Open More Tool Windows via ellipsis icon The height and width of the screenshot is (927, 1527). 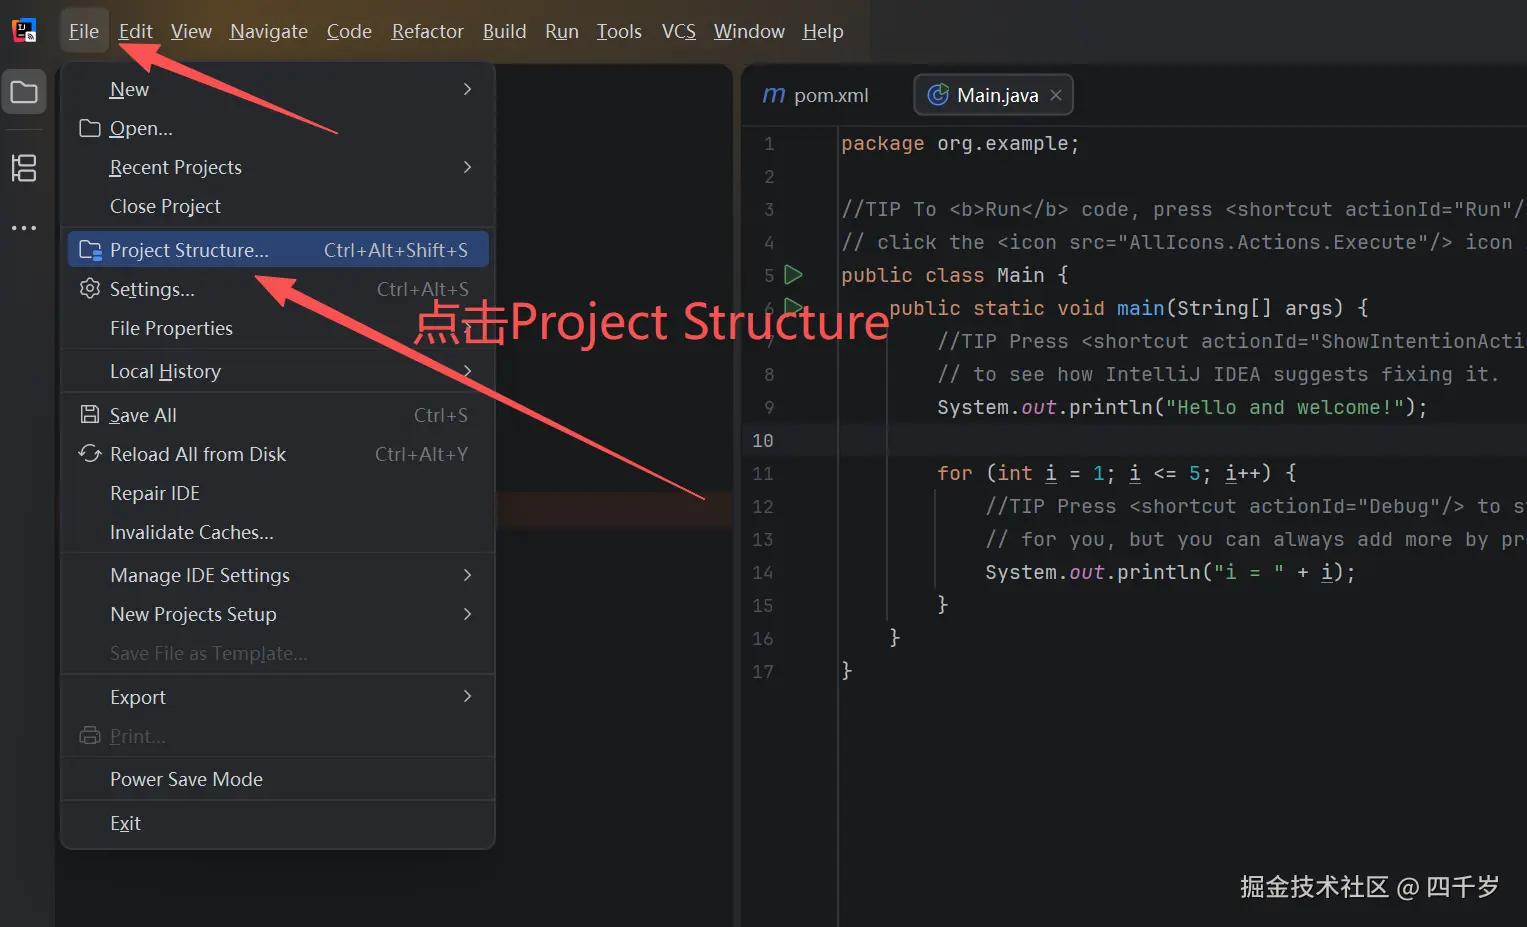pyautogui.click(x=24, y=227)
